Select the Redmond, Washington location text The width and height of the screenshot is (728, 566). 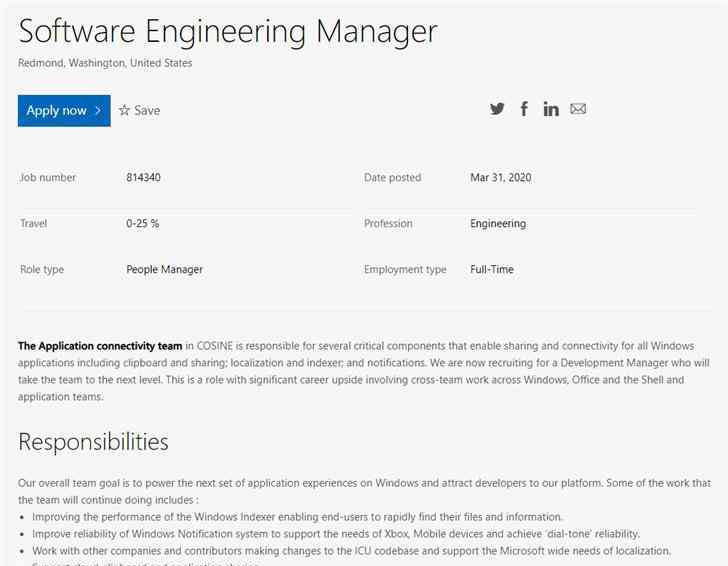click(x=105, y=63)
